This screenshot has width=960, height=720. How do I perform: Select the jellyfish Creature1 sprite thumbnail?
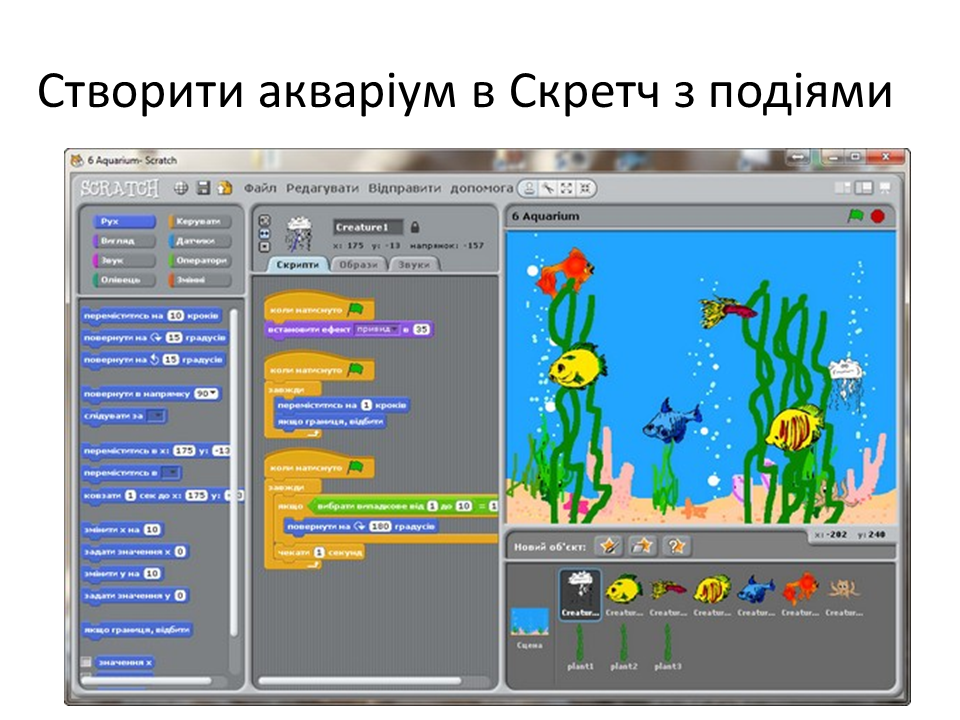click(580, 594)
